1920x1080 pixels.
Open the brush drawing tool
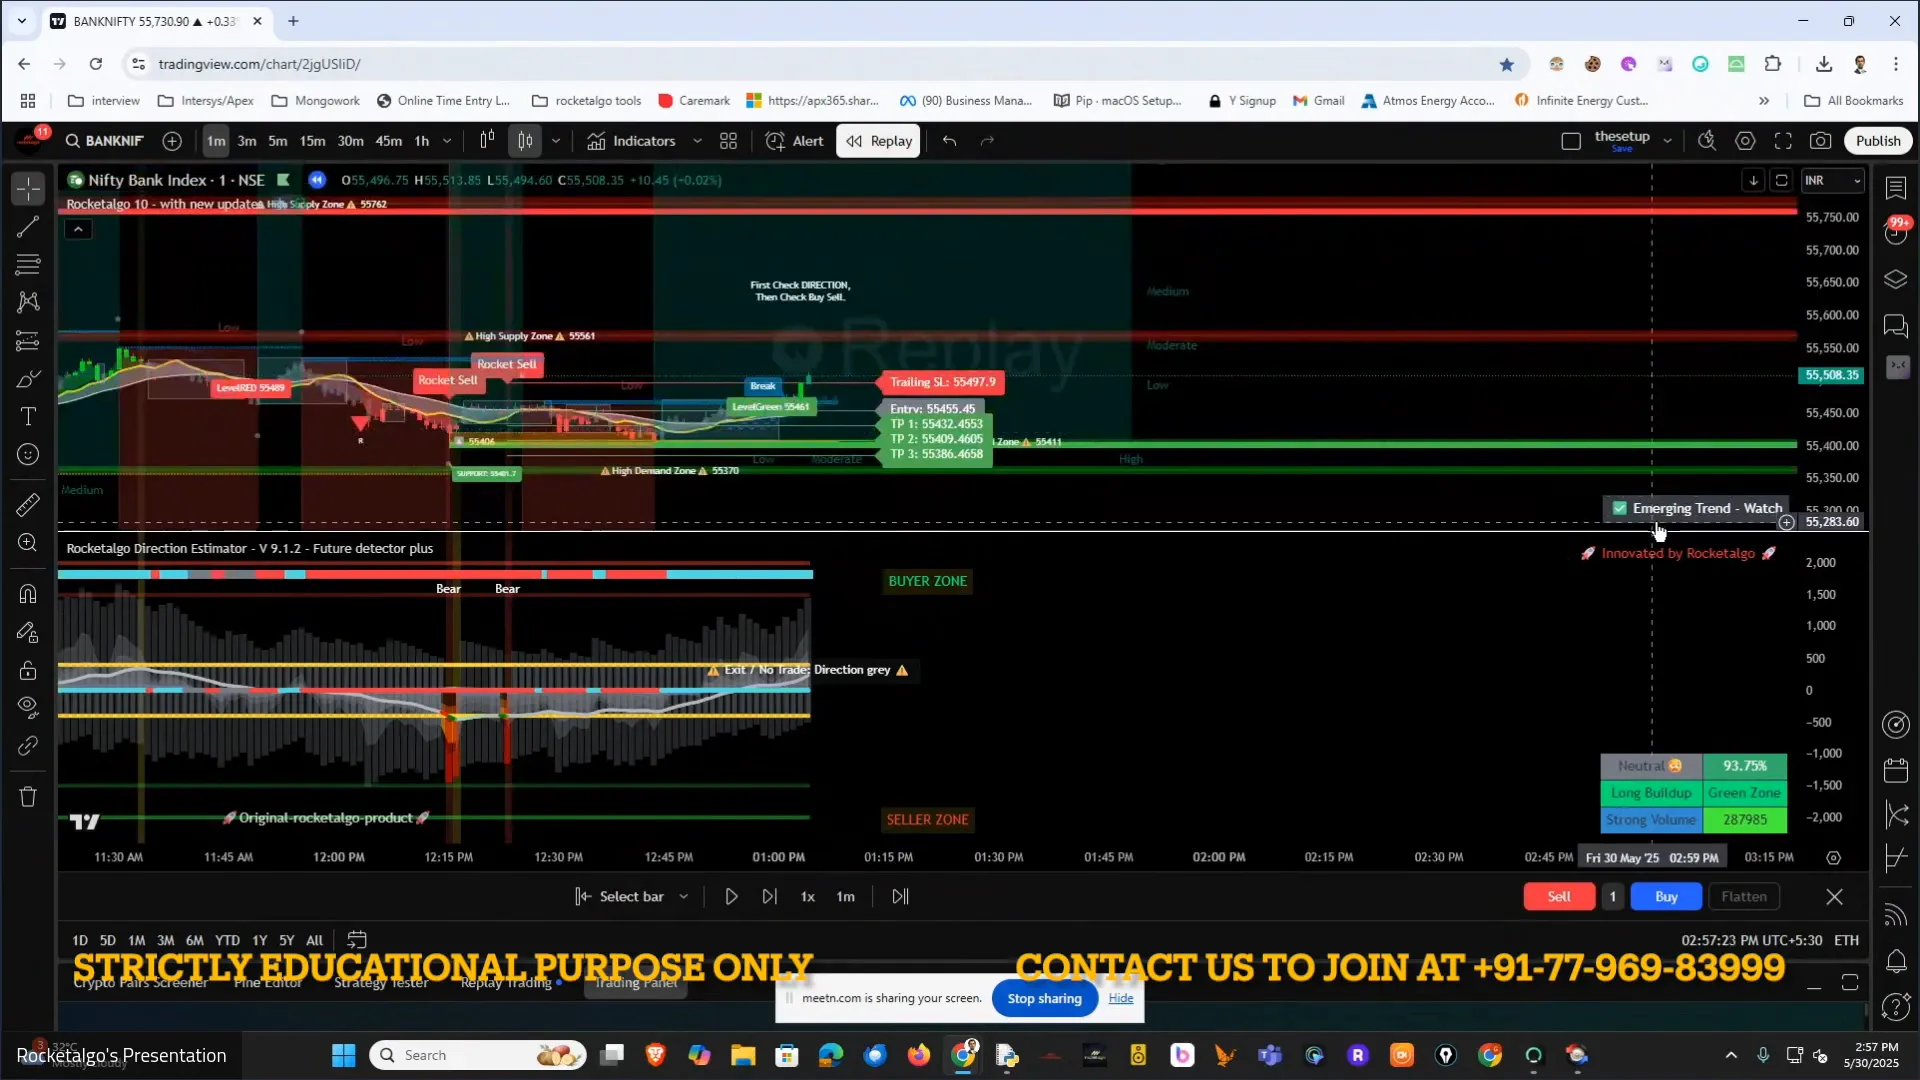click(x=28, y=379)
